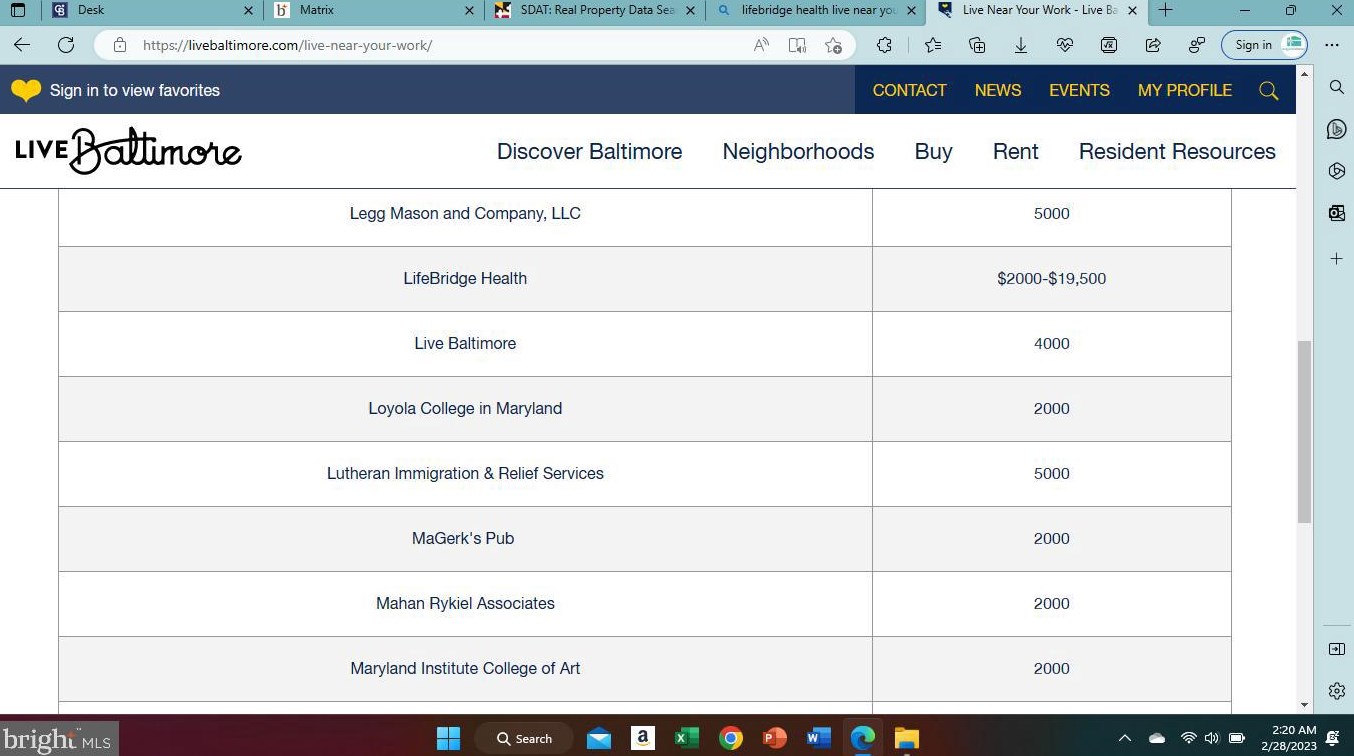The height and width of the screenshot is (756, 1354).
Task: Open the EVENTS page
Action: point(1079,90)
